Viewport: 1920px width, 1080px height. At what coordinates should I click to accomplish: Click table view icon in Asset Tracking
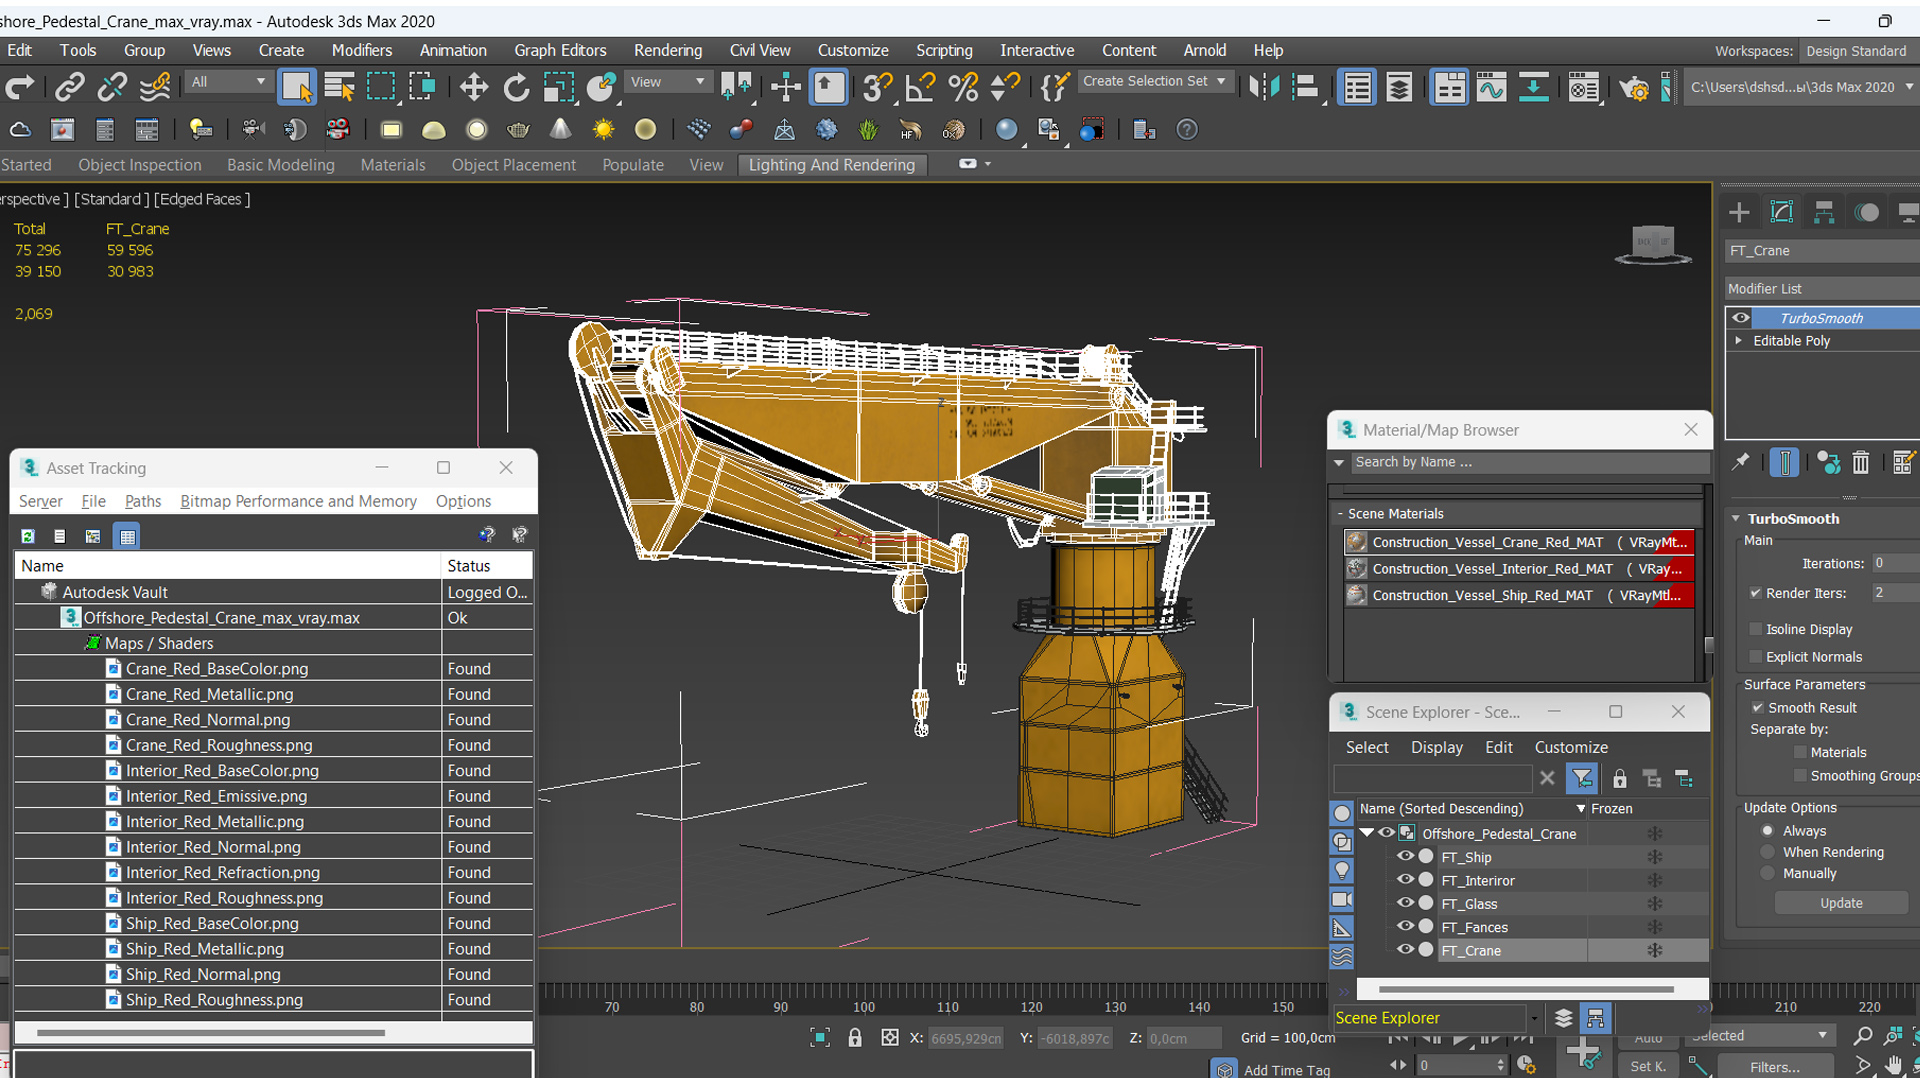point(127,536)
